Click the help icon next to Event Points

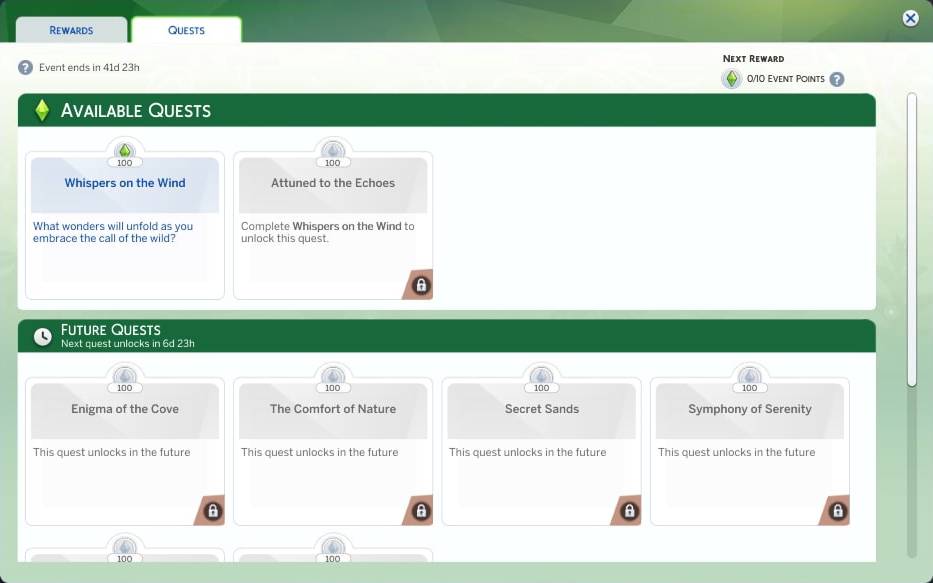837,79
